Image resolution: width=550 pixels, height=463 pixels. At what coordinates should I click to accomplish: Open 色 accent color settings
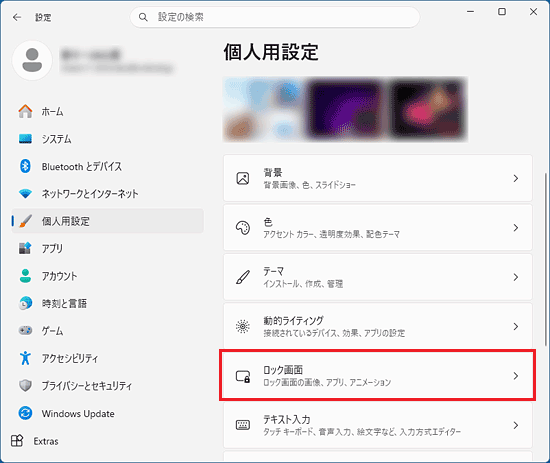point(378,228)
